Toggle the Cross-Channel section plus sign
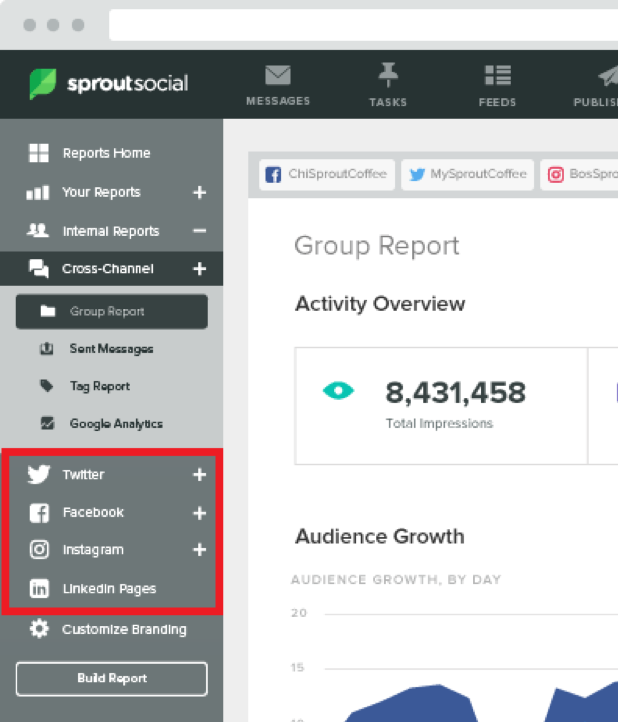 [199, 268]
